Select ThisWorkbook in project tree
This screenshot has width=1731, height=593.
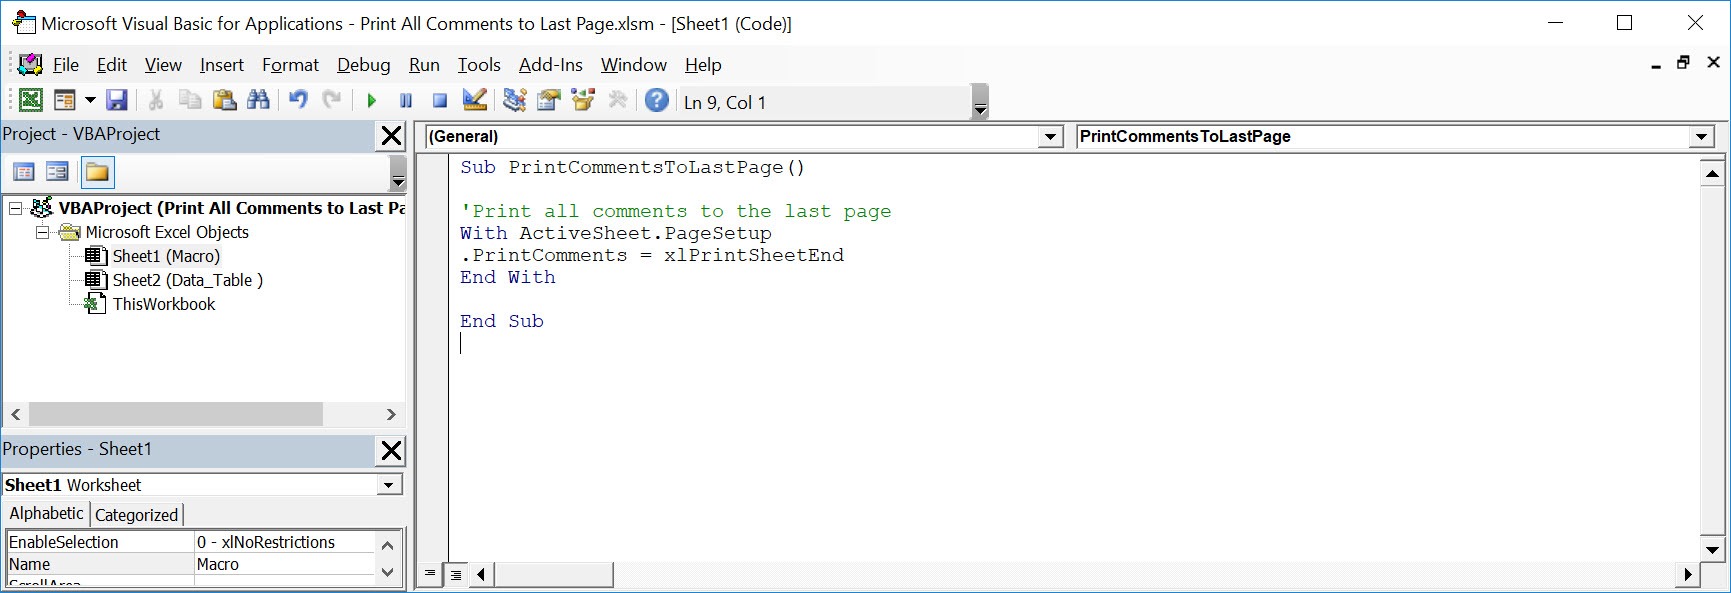point(164,304)
